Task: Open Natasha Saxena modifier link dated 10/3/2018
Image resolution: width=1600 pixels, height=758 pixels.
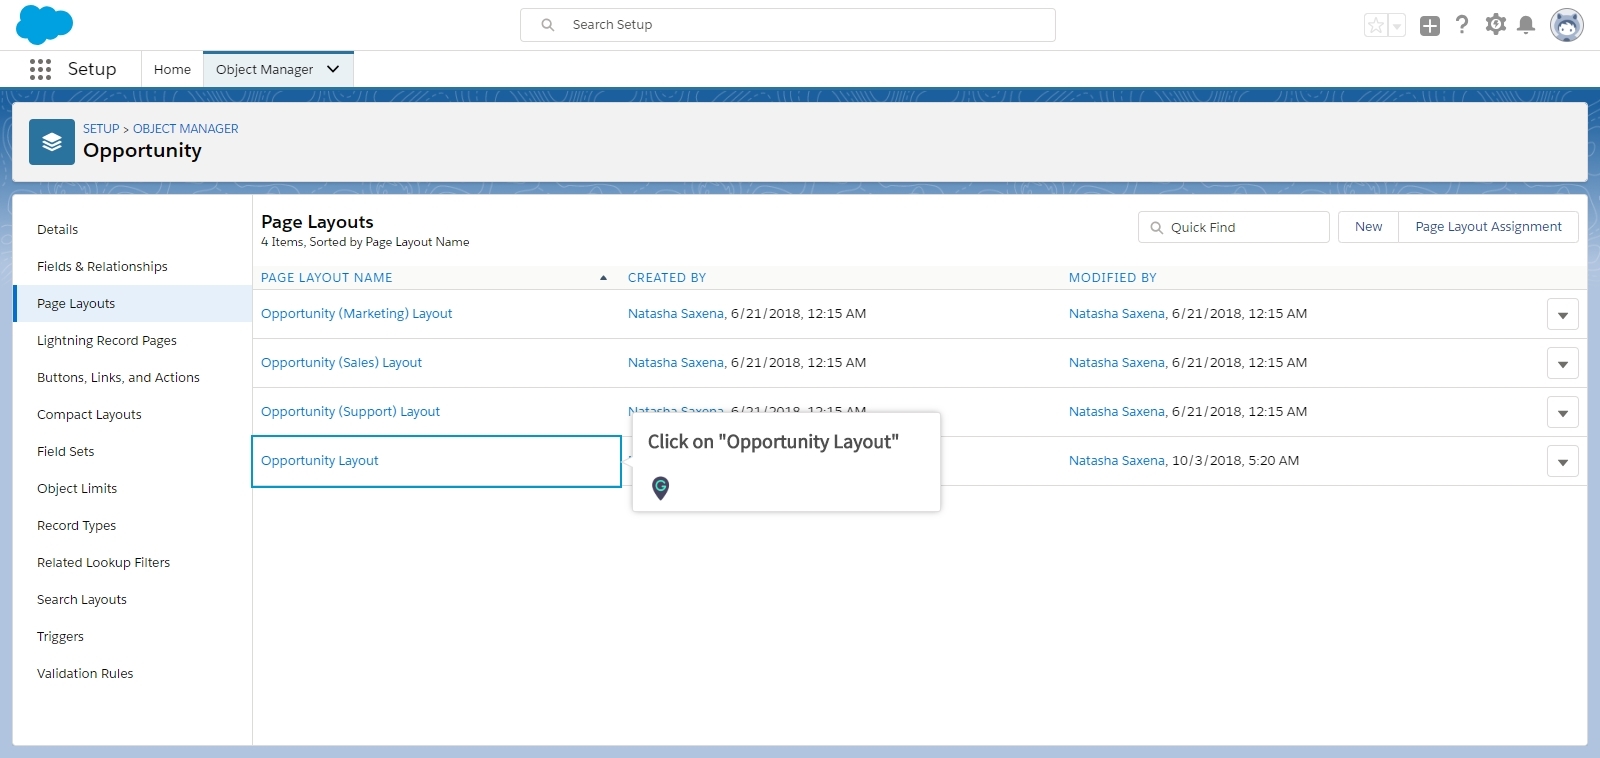Action: [1117, 461]
